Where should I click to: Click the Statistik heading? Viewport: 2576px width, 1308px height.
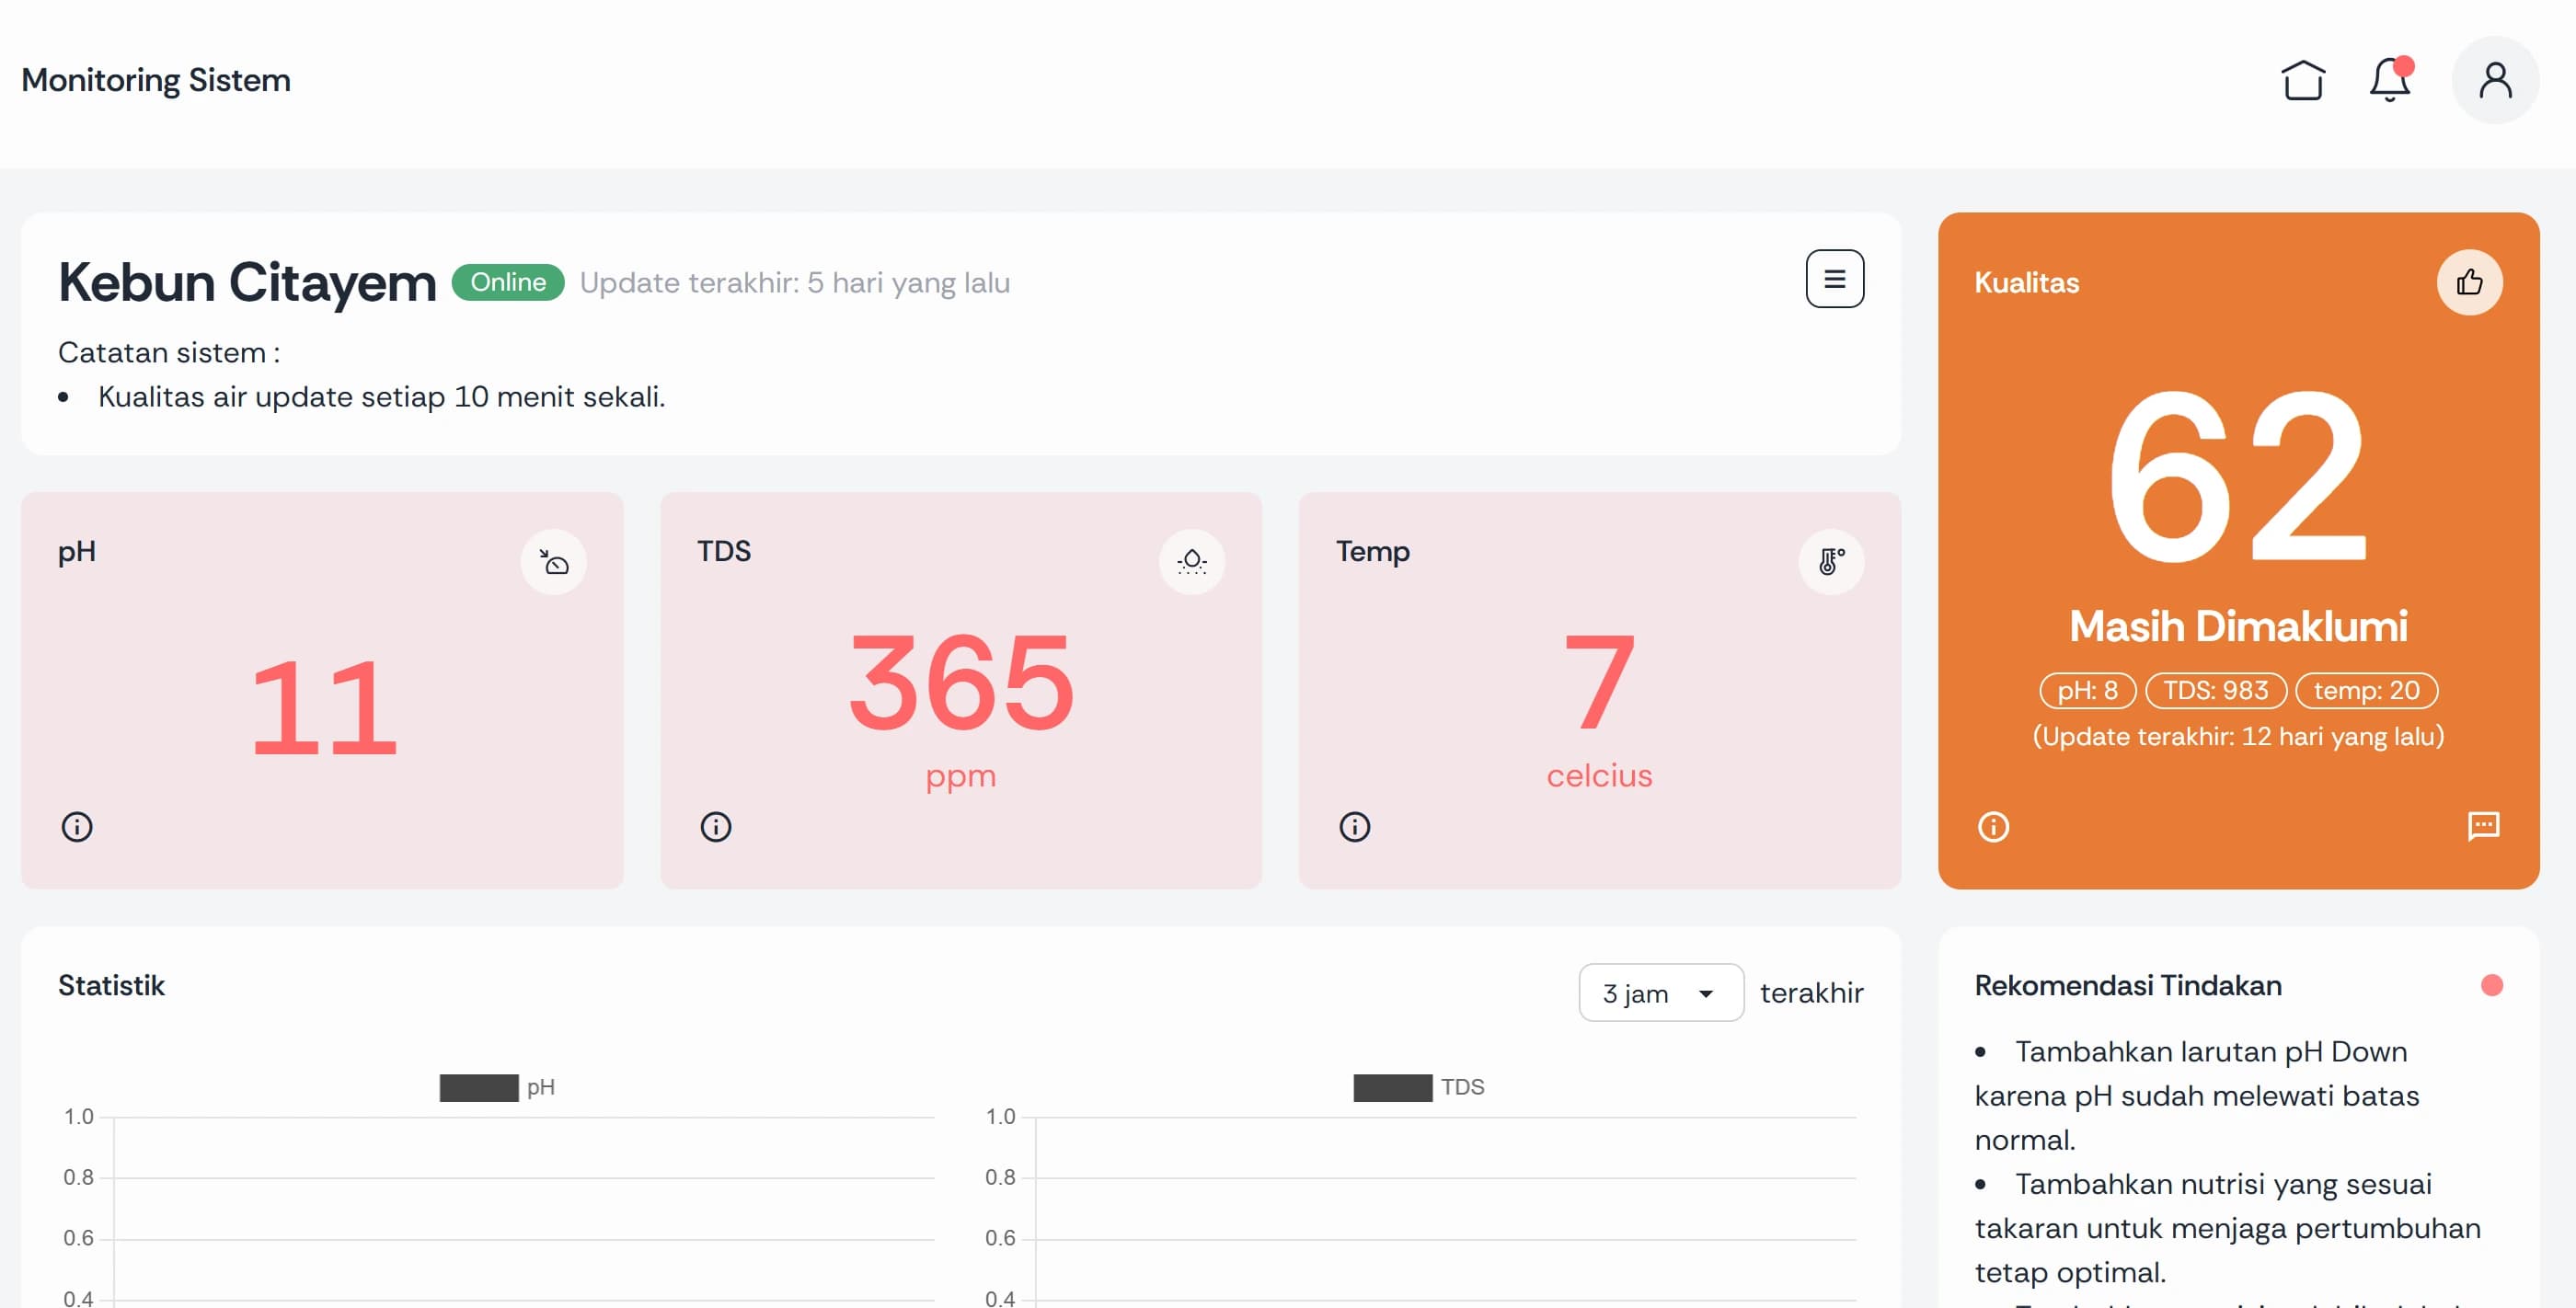pos(111,986)
